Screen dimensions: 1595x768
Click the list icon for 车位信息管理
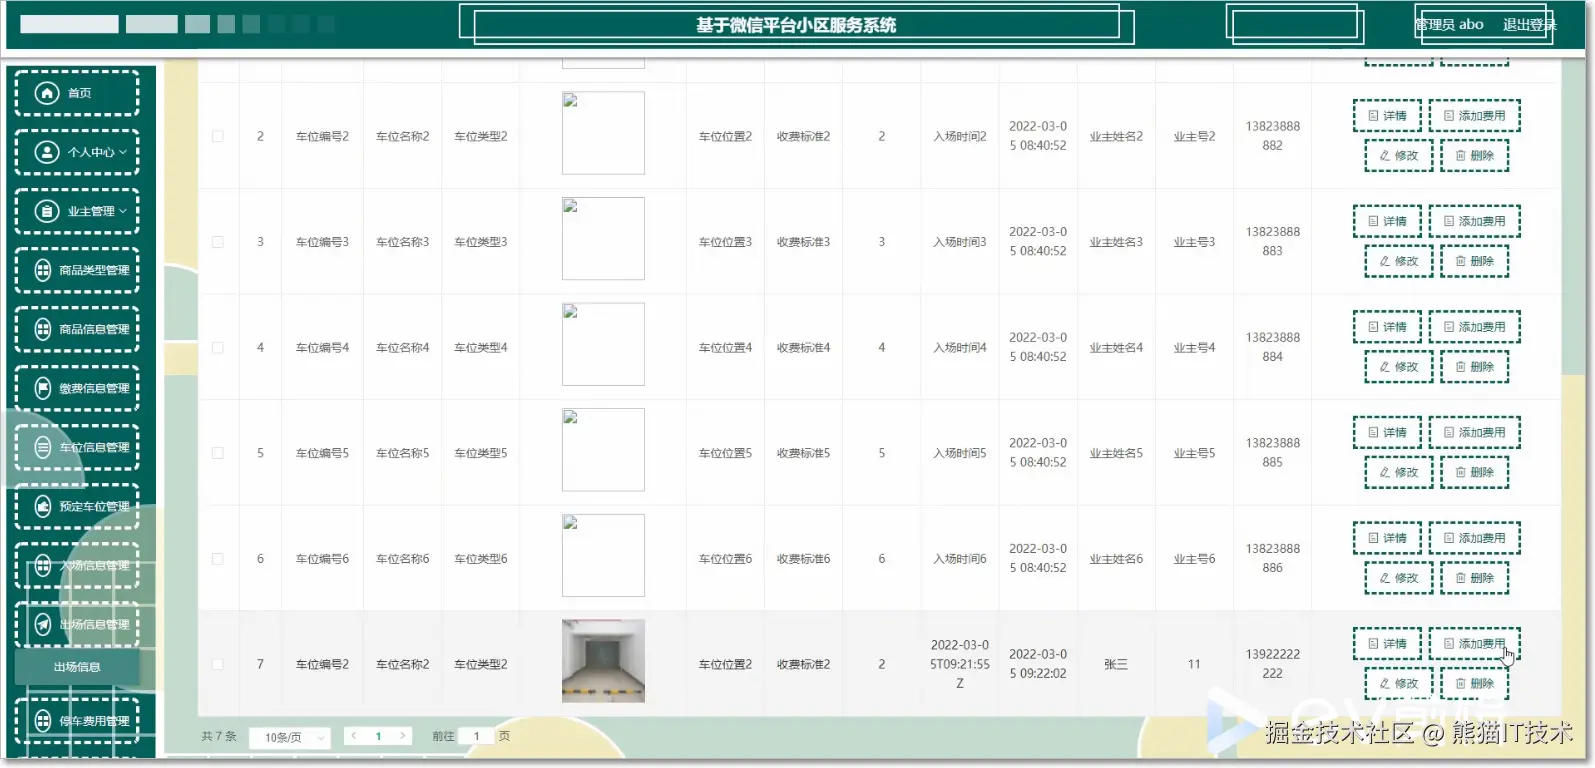43,447
